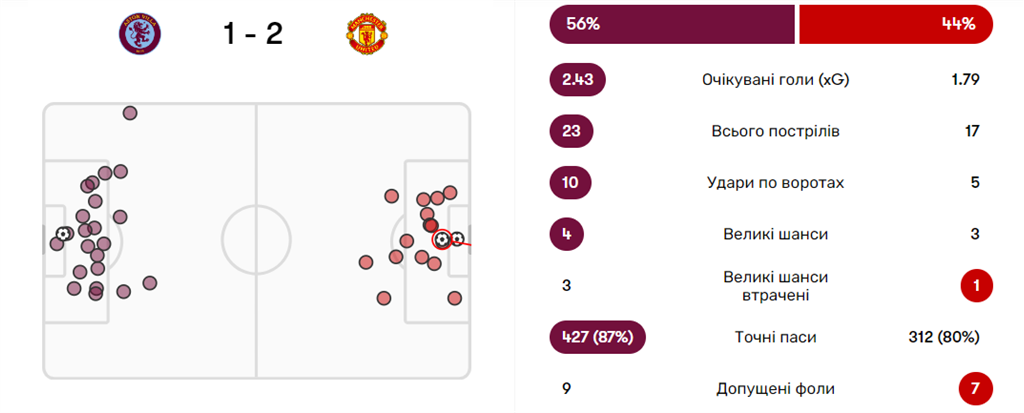This screenshot has width=1024, height=413.
Task: Select the 56% possession bar segment
Action: pos(671,25)
